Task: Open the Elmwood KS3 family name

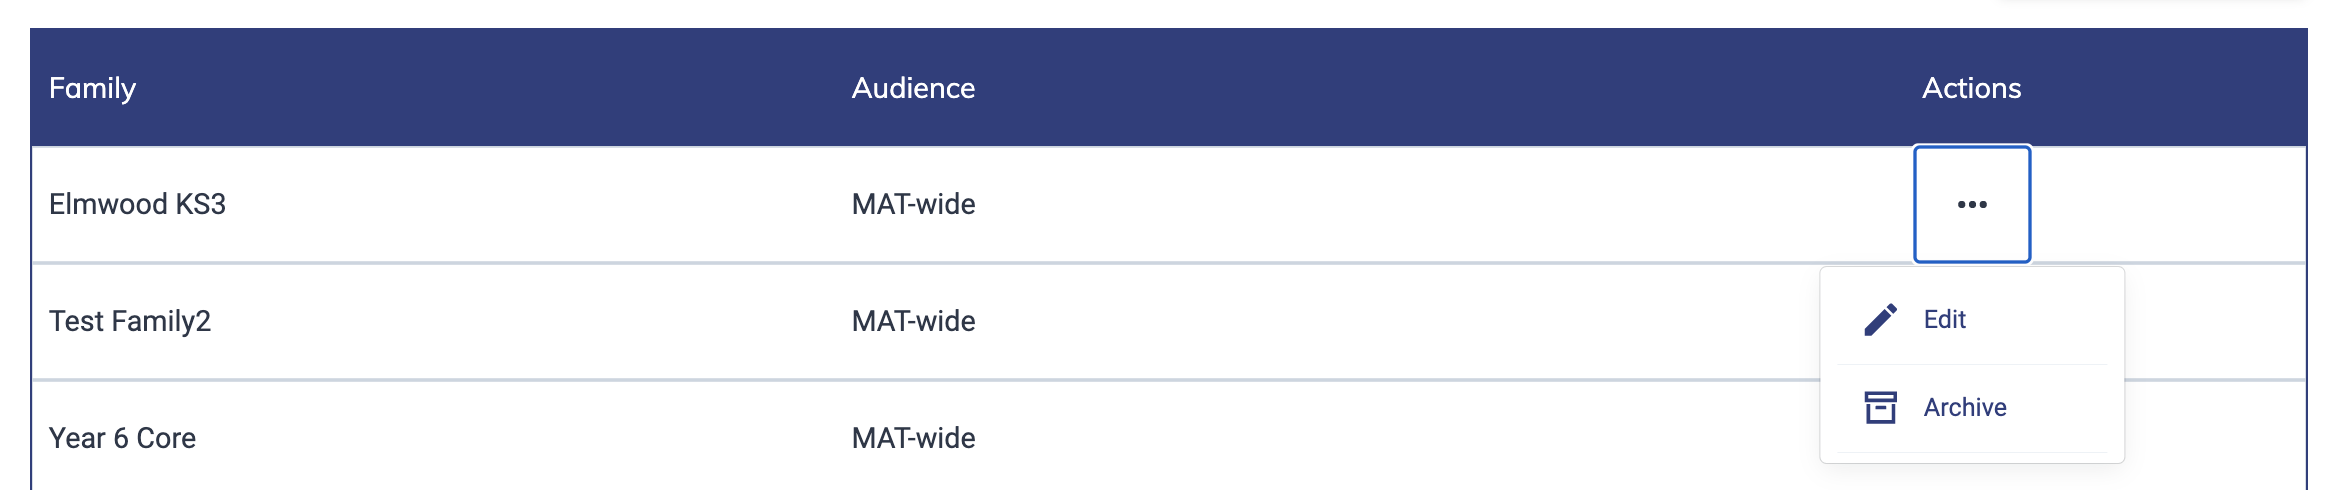Action: (137, 204)
